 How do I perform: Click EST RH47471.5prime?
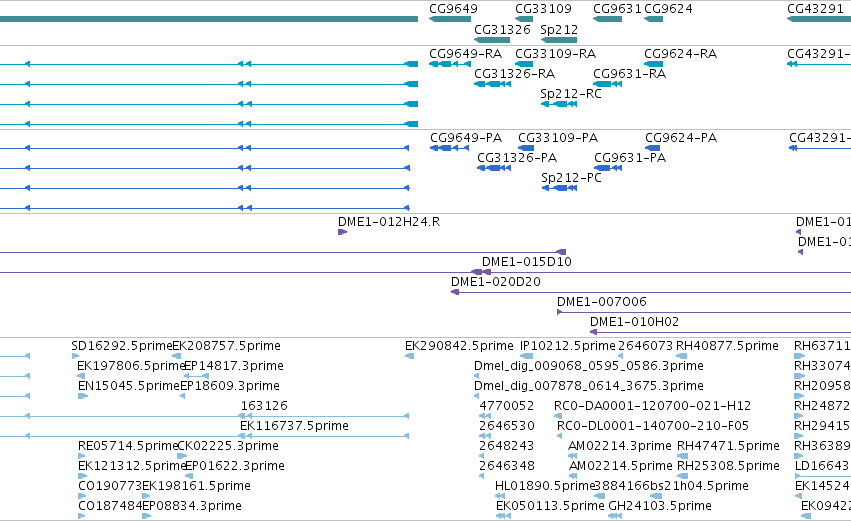pos(728,446)
